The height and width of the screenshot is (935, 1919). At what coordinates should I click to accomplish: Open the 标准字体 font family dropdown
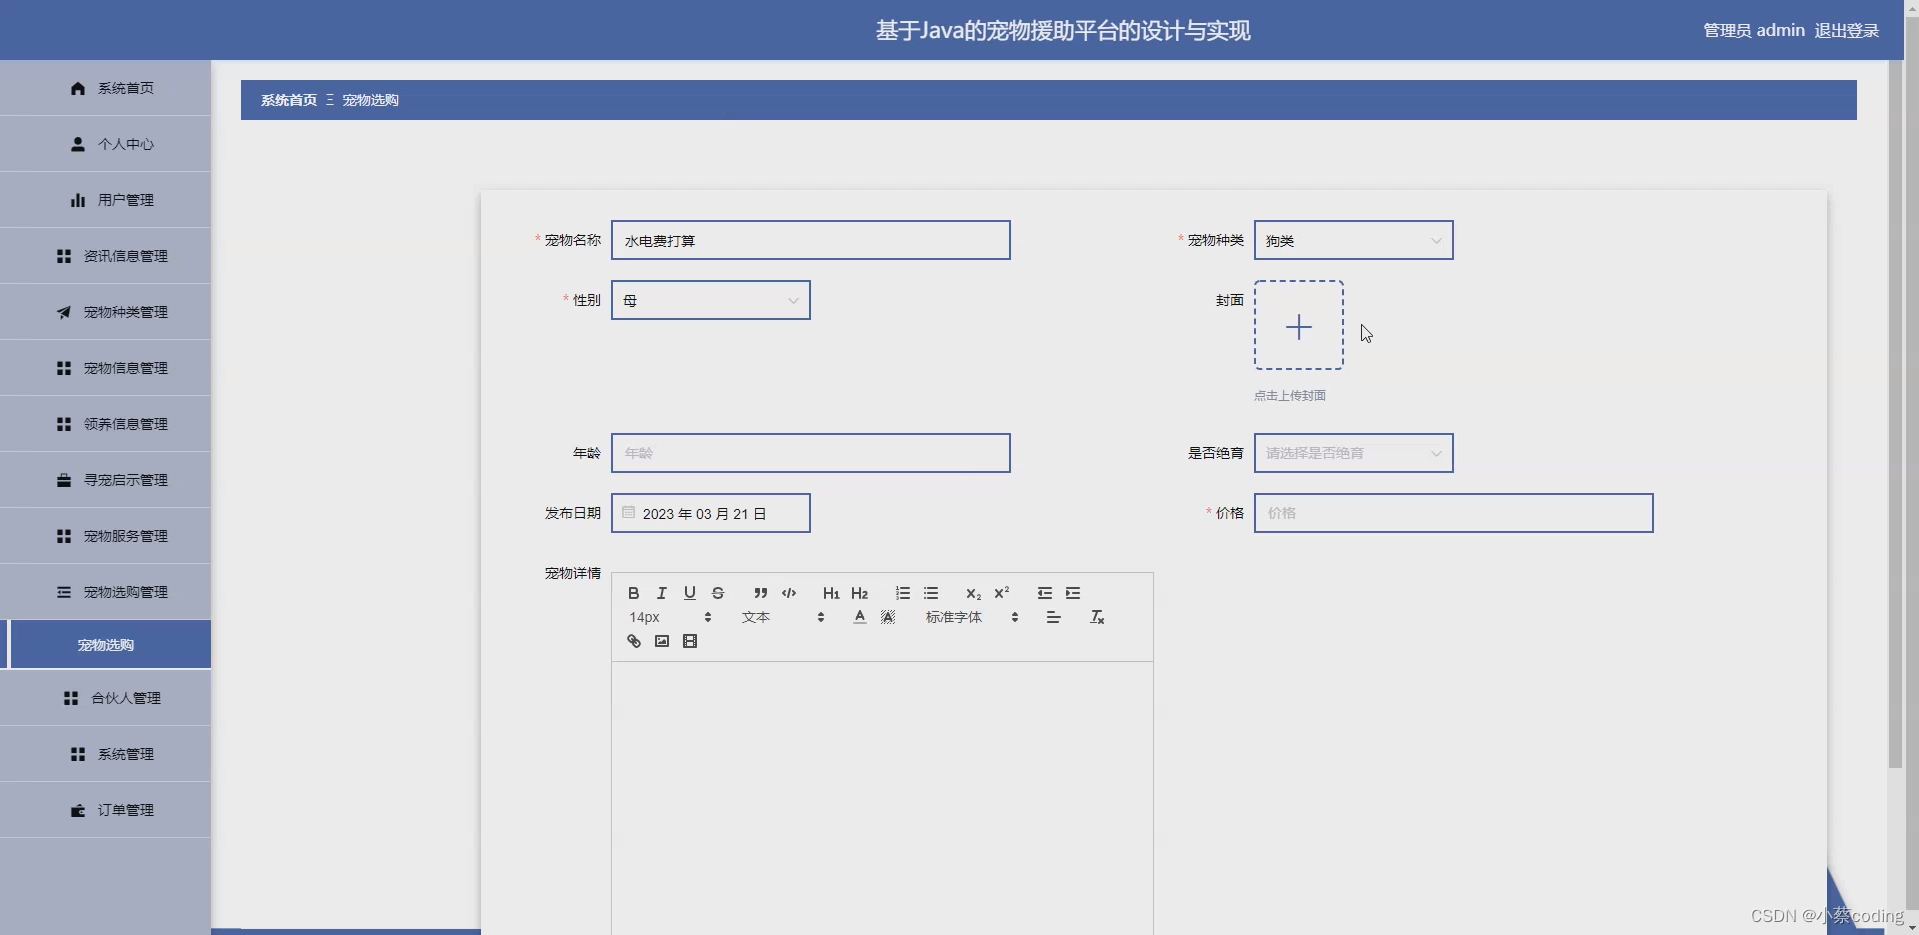pyautogui.click(x=972, y=617)
